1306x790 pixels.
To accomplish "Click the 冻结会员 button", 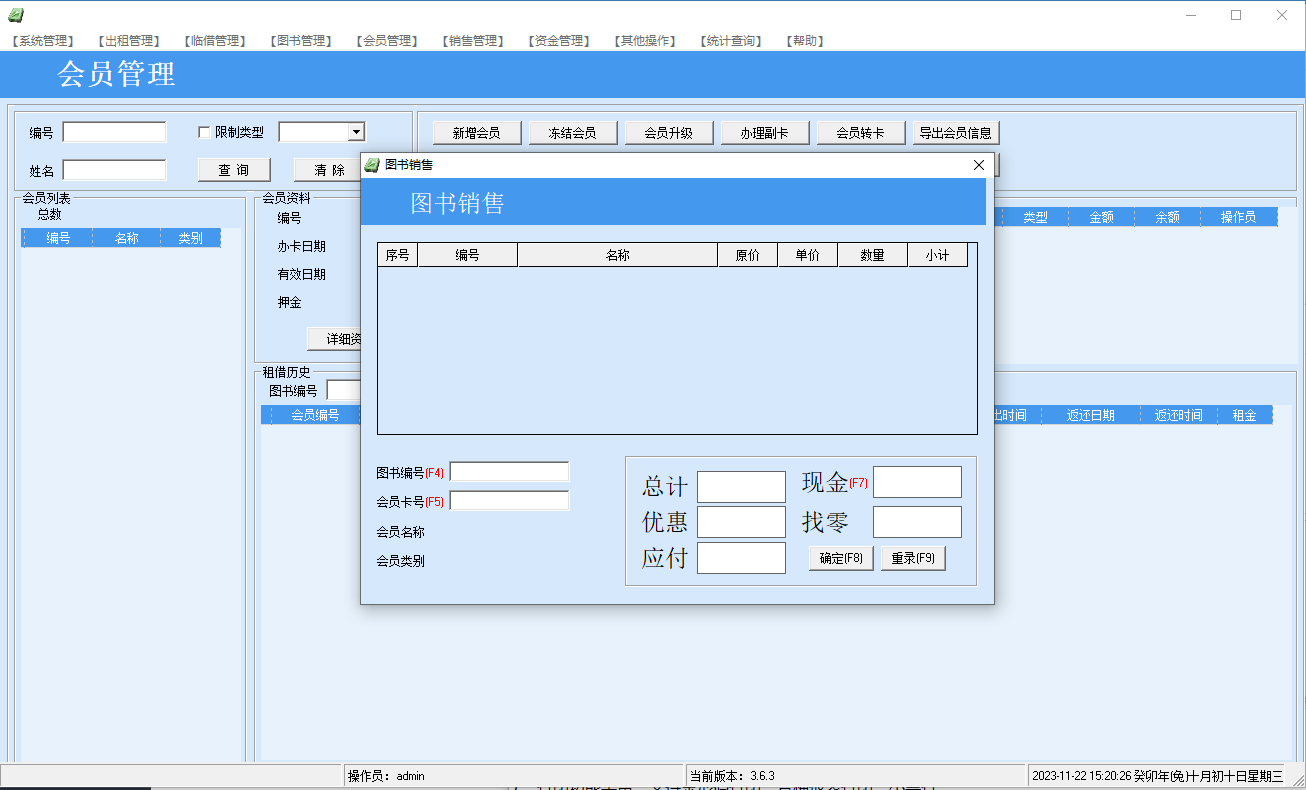I will click(572, 133).
